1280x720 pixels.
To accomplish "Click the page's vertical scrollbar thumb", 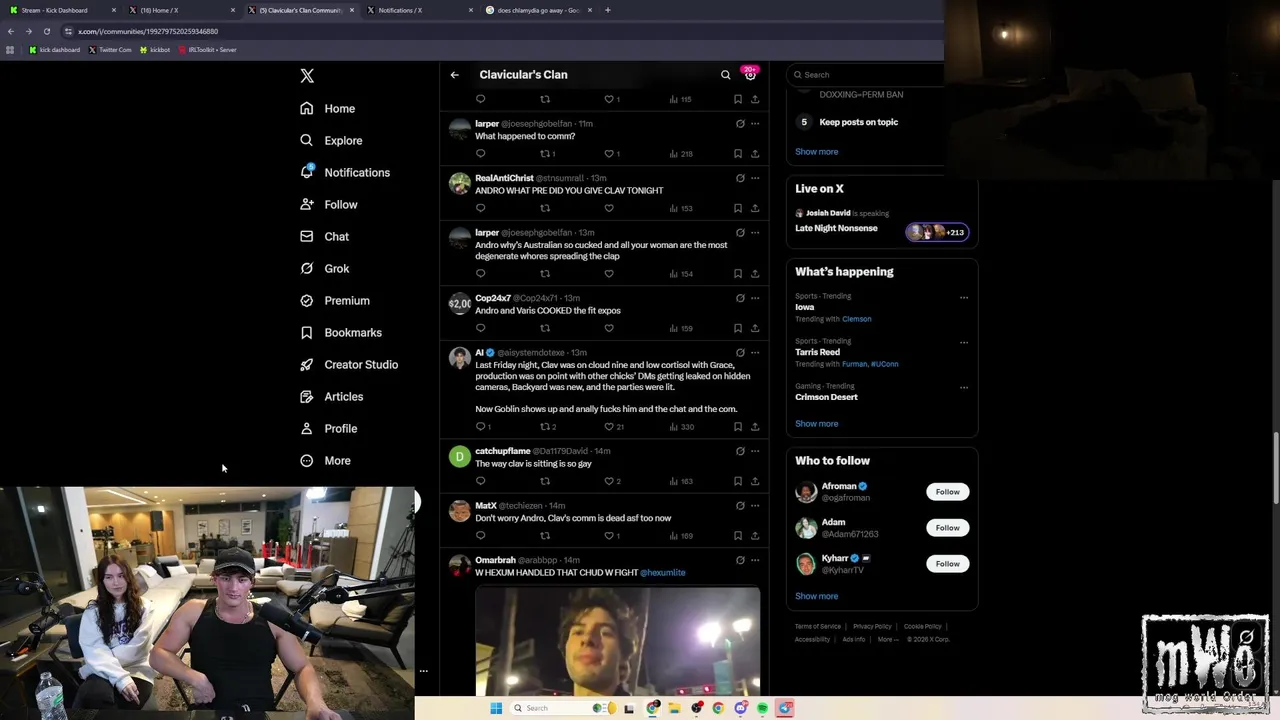I will click(x=1275, y=470).
